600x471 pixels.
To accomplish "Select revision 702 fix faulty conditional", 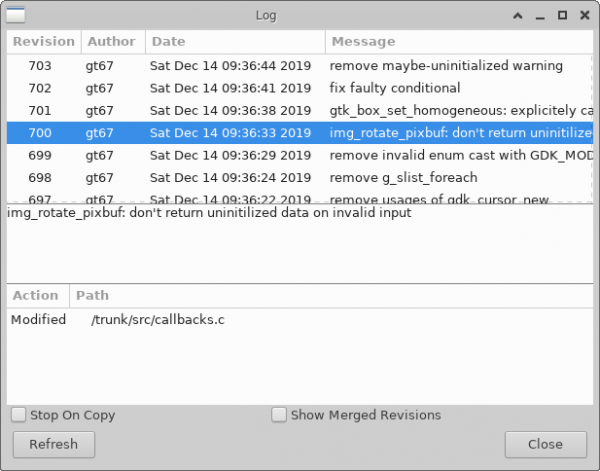I will coord(300,88).
